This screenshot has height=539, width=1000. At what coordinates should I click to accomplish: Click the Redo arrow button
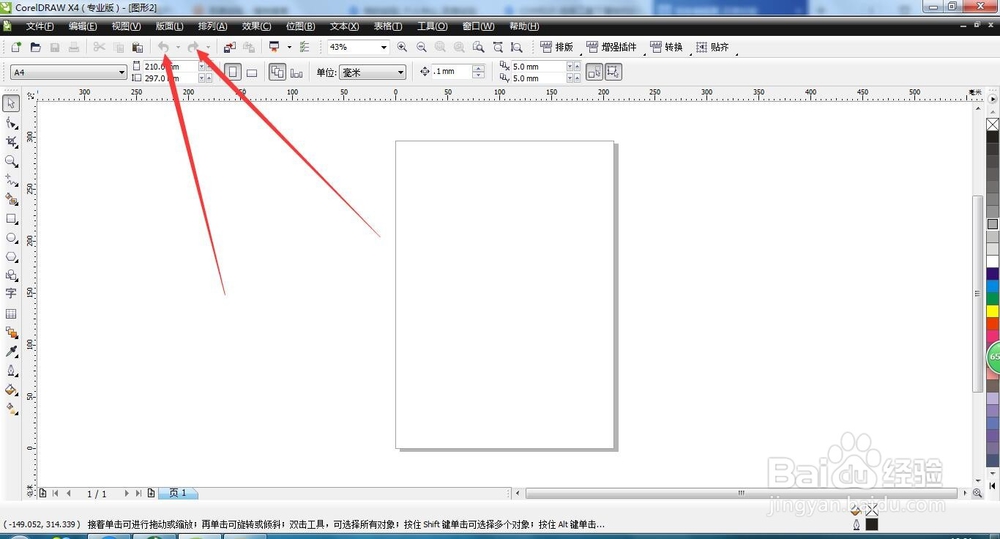(193, 47)
